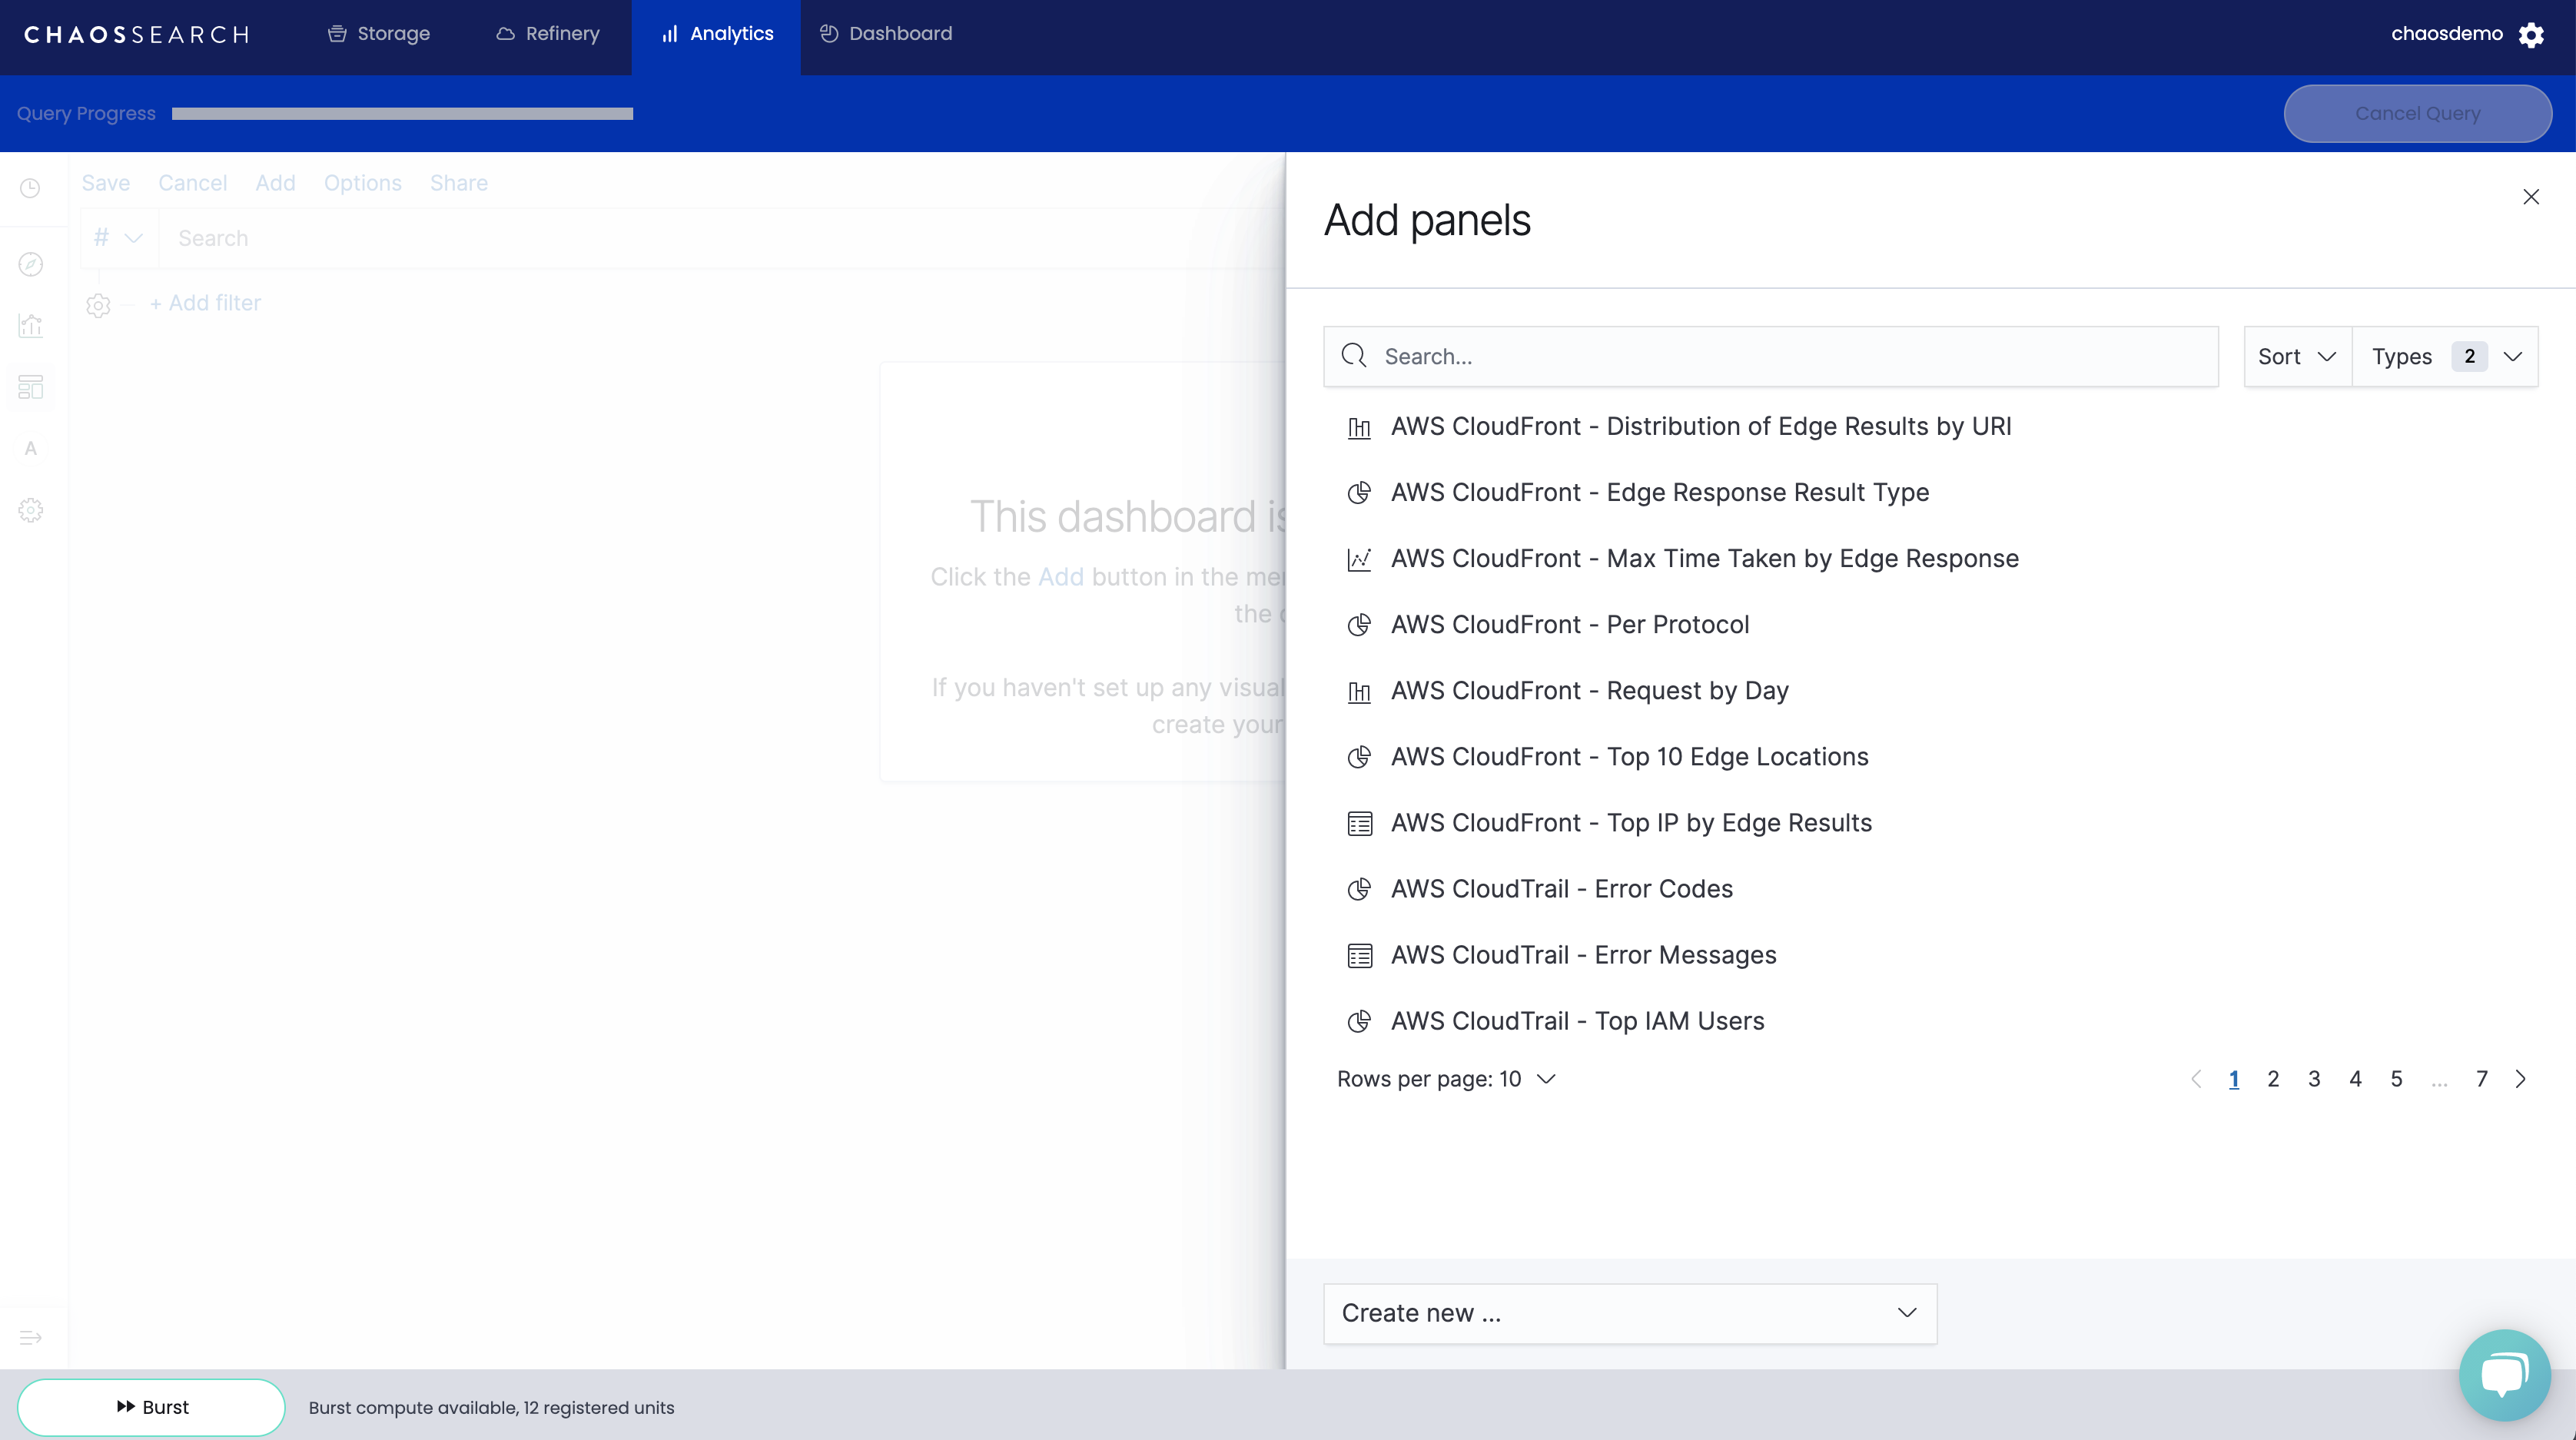This screenshot has height=1440, width=2576.
Task: Go to page 2 of panels
Action: (2273, 1079)
